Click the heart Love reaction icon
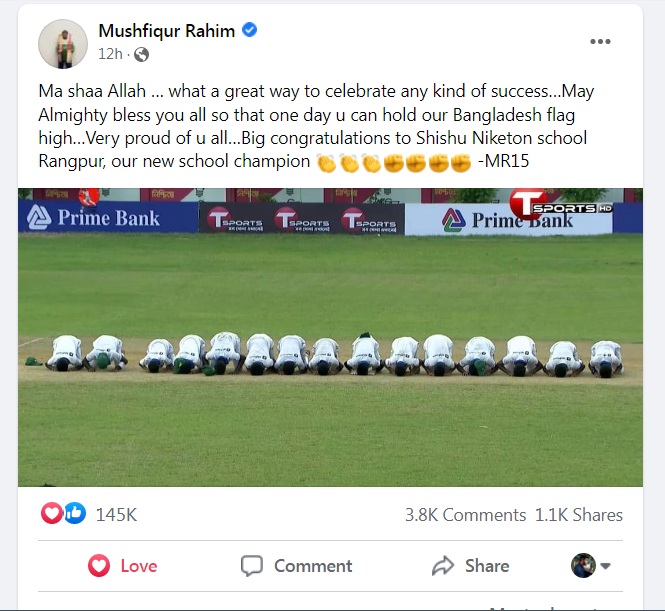Image resolution: width=665 pixels, height=611 pixels. [52, 513]
